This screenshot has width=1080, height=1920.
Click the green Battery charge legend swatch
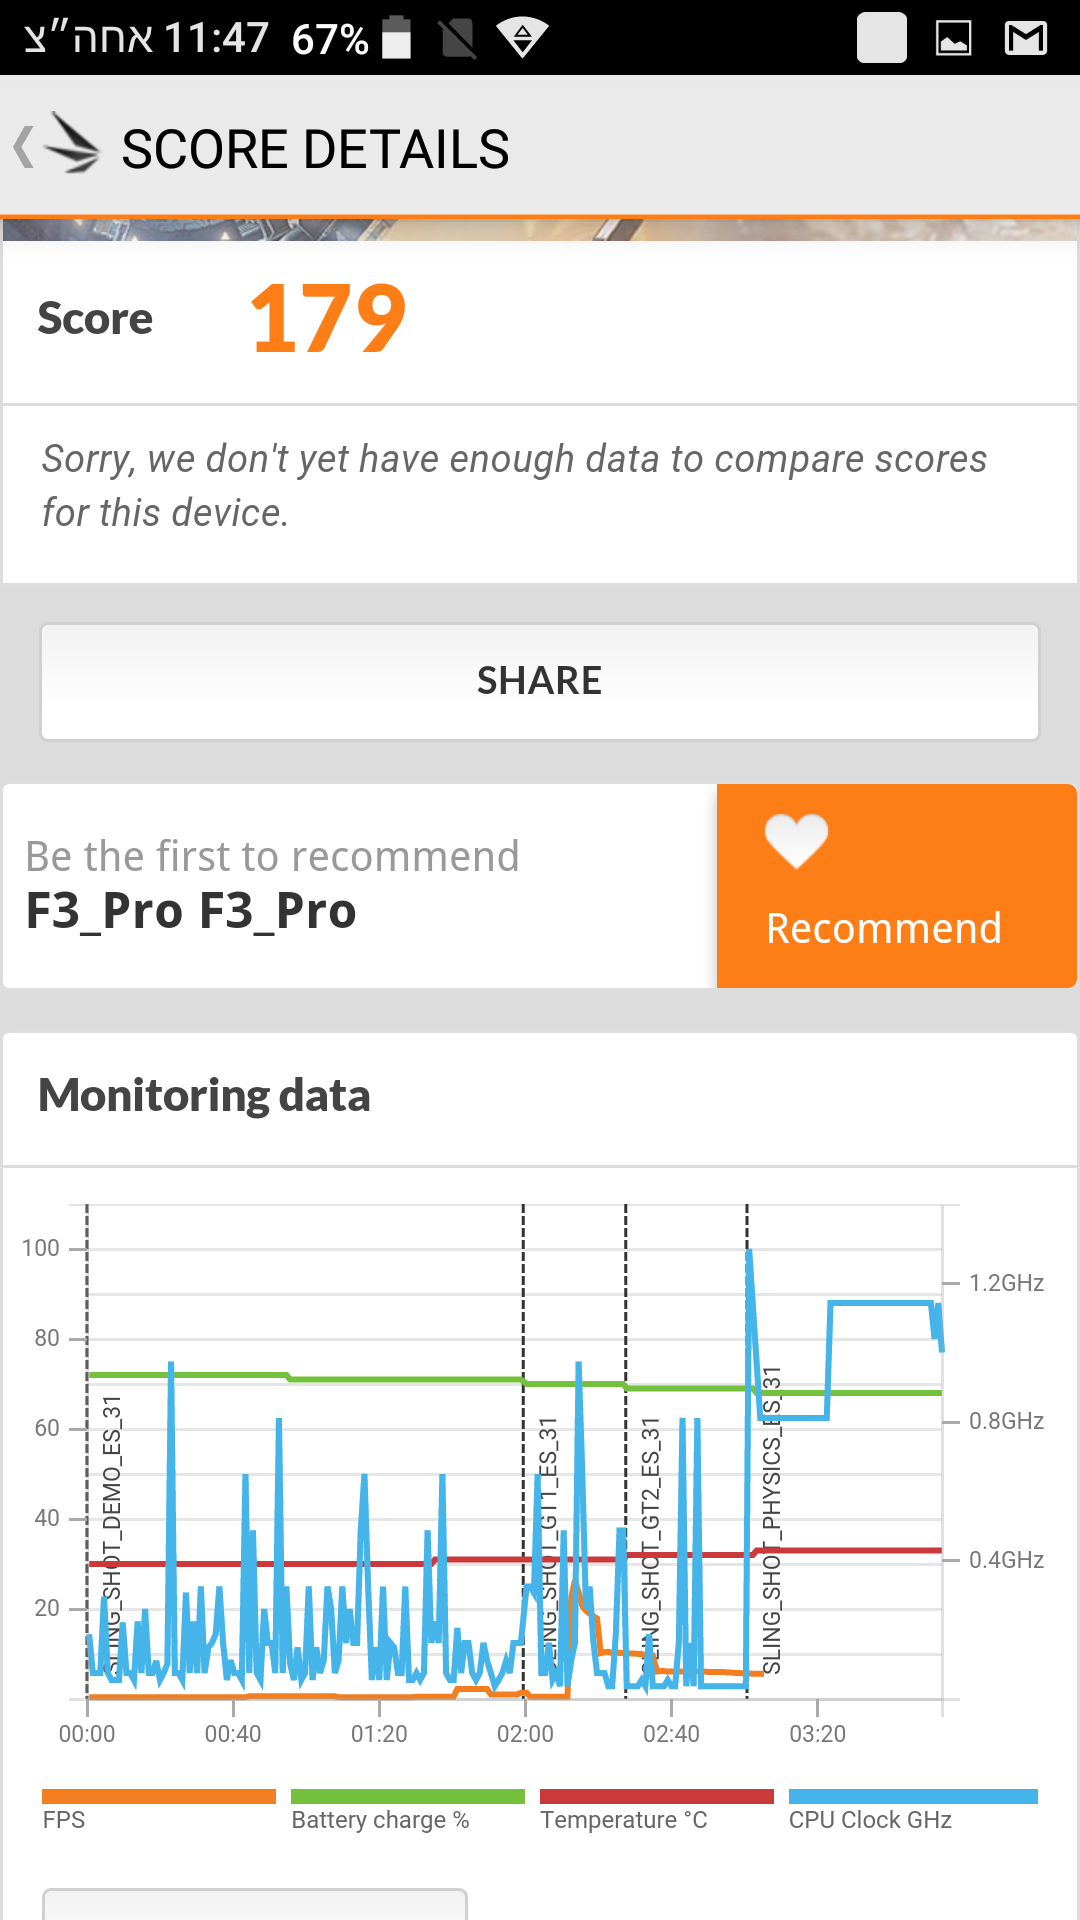407,1796
